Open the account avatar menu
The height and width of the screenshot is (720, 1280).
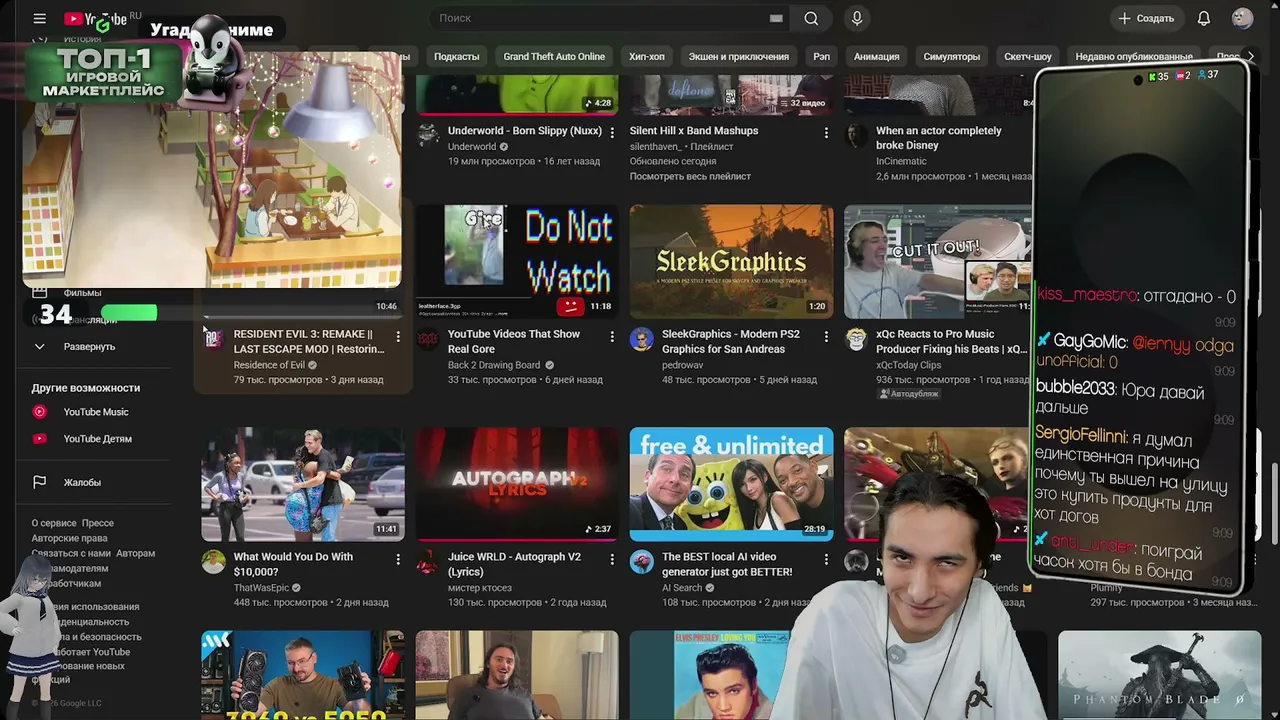[1243, 18]
